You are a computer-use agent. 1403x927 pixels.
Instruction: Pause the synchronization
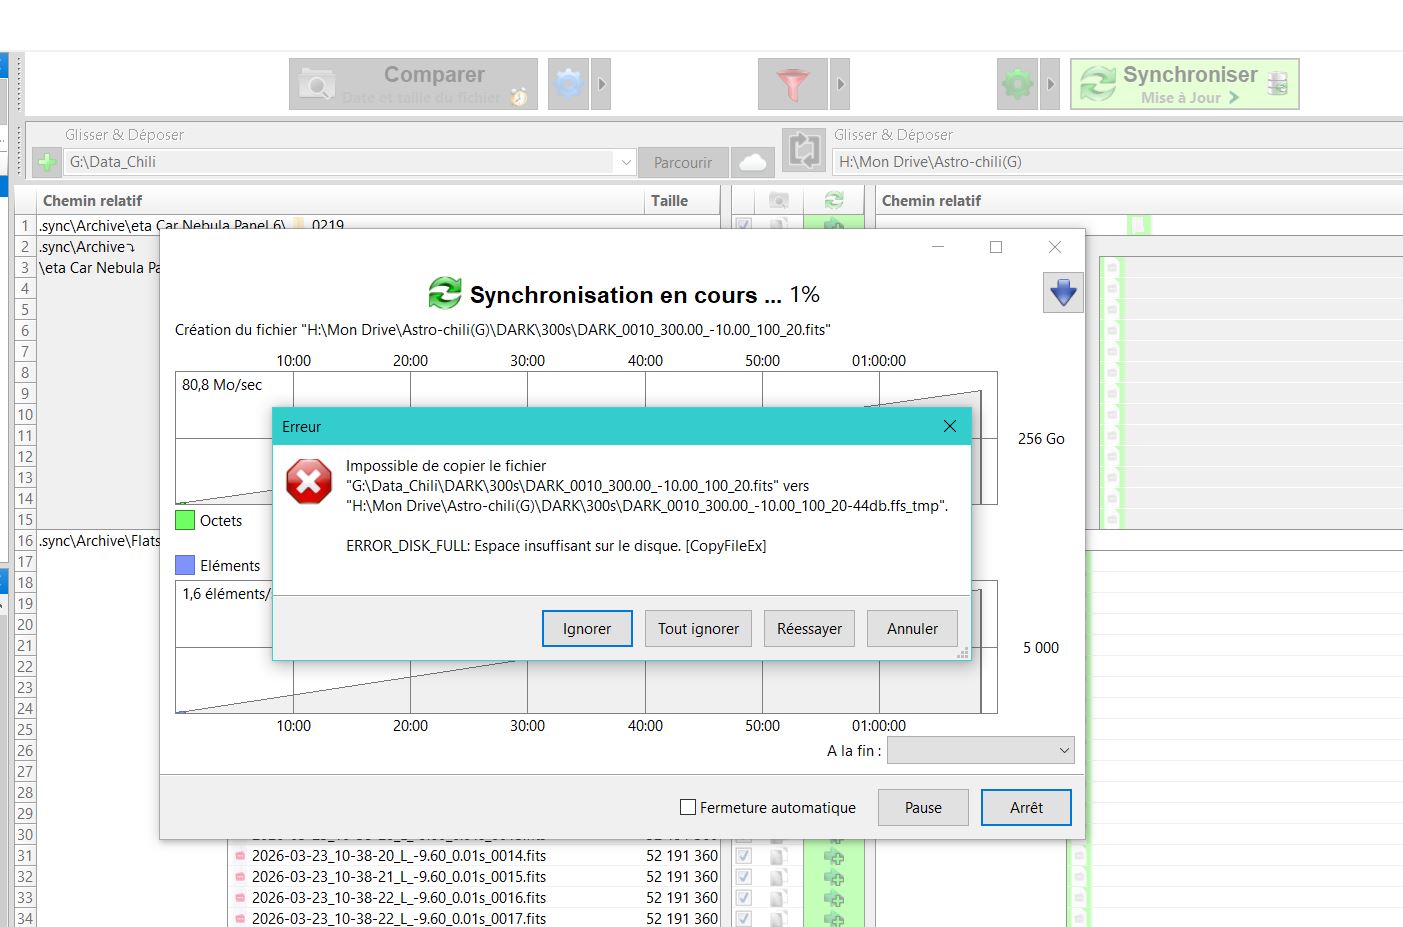[923, 808]
